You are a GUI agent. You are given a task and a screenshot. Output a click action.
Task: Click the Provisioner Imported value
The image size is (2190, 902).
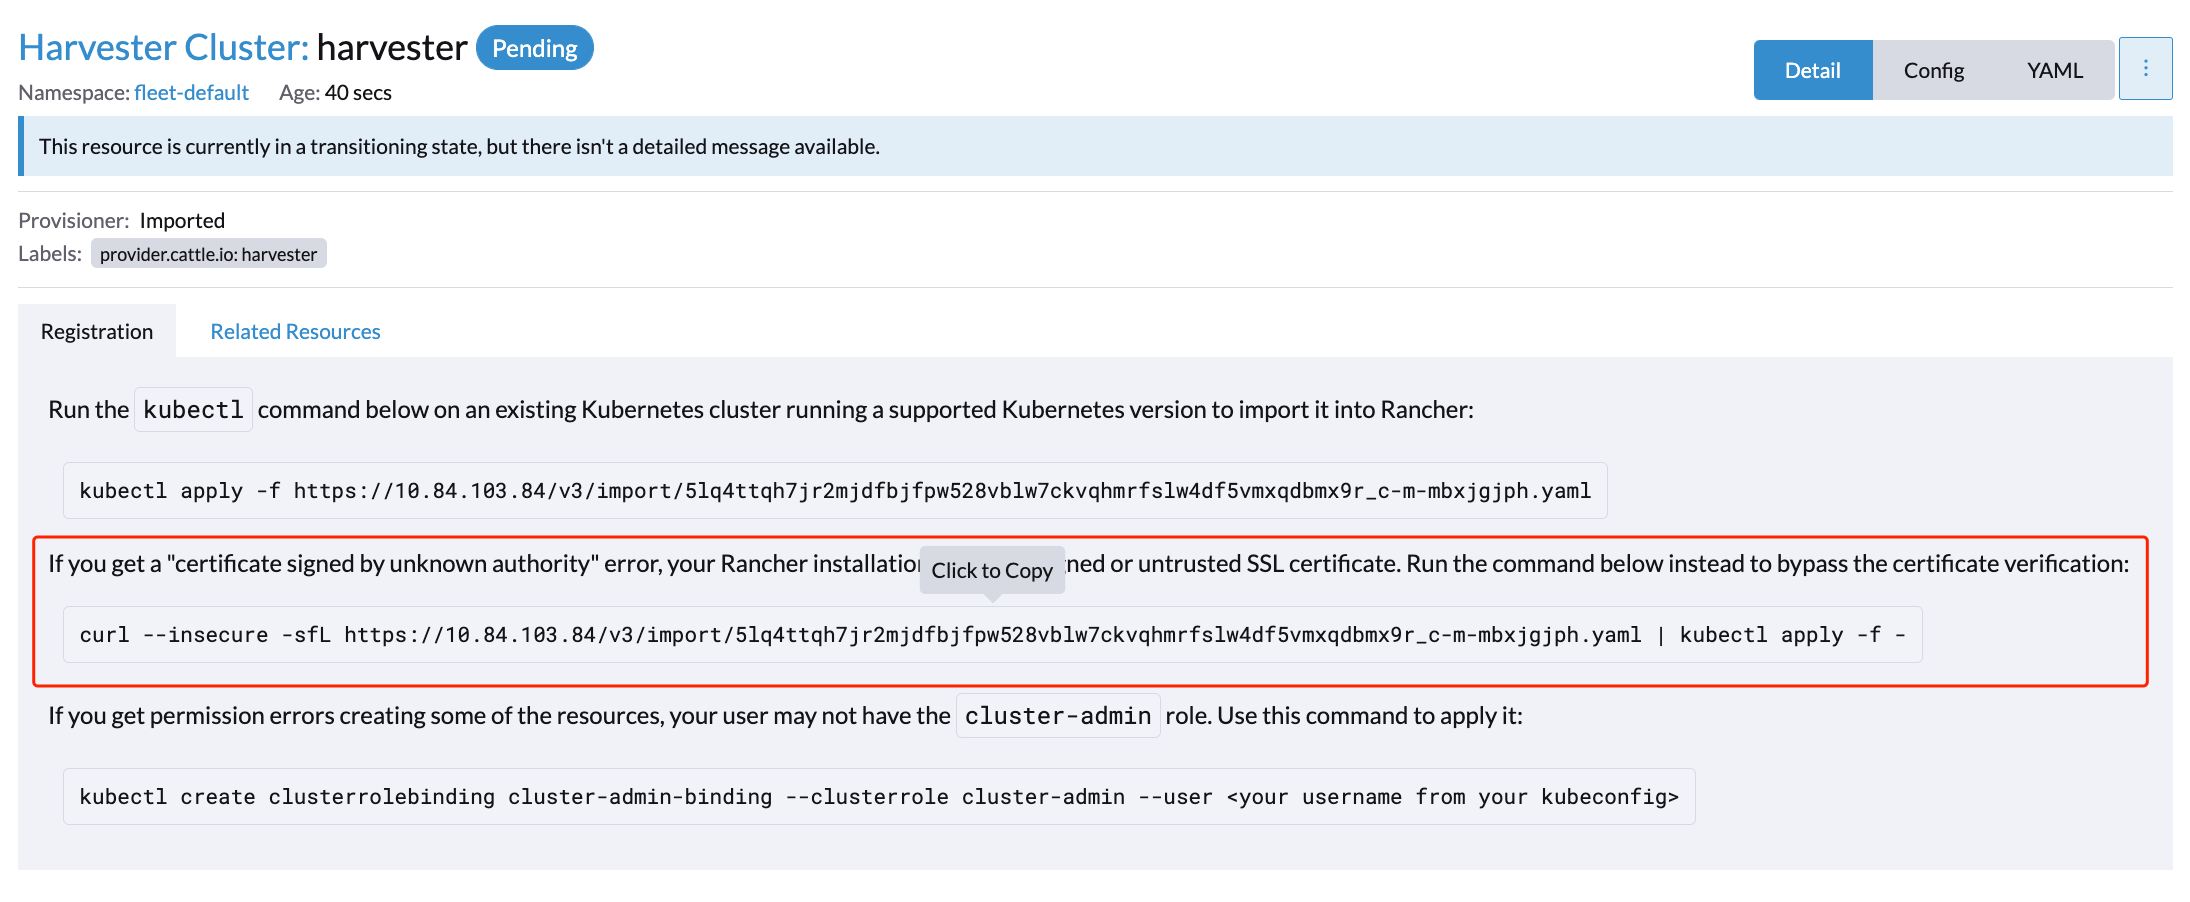[182, 220]
